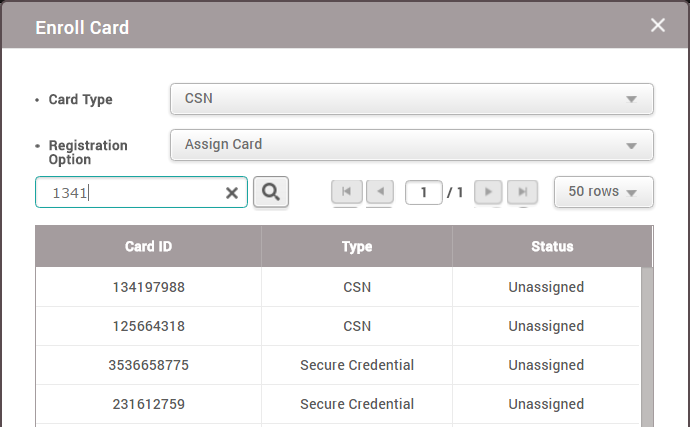This screenshot has width=690, height=427.
Task: Jump to last page of results
Action: (522, 192)
